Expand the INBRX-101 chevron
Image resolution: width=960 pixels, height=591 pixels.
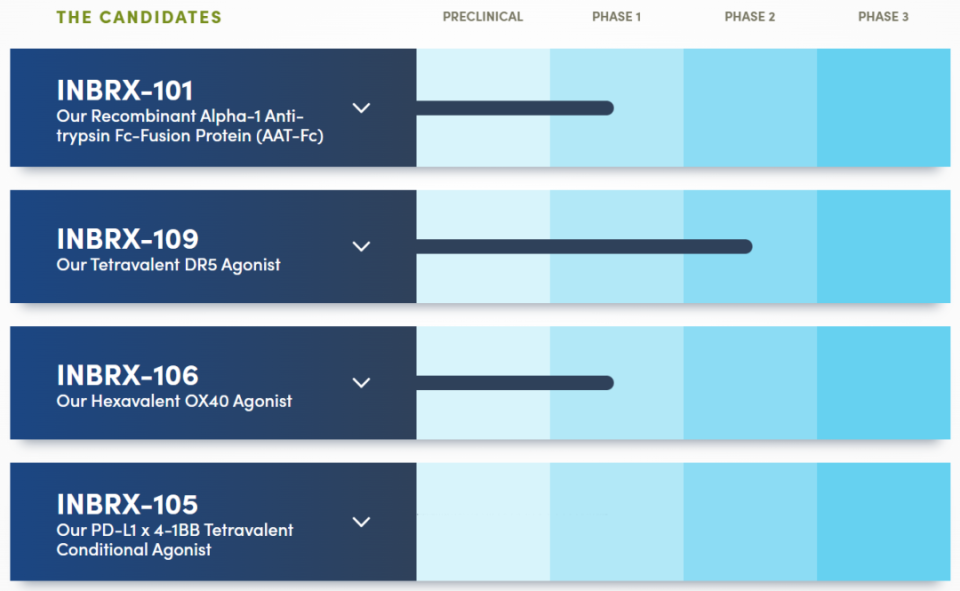(x=362, y=108)
